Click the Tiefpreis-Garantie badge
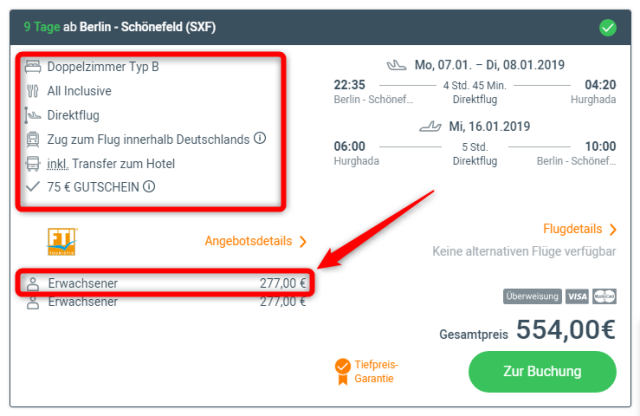 click(366, 372)
